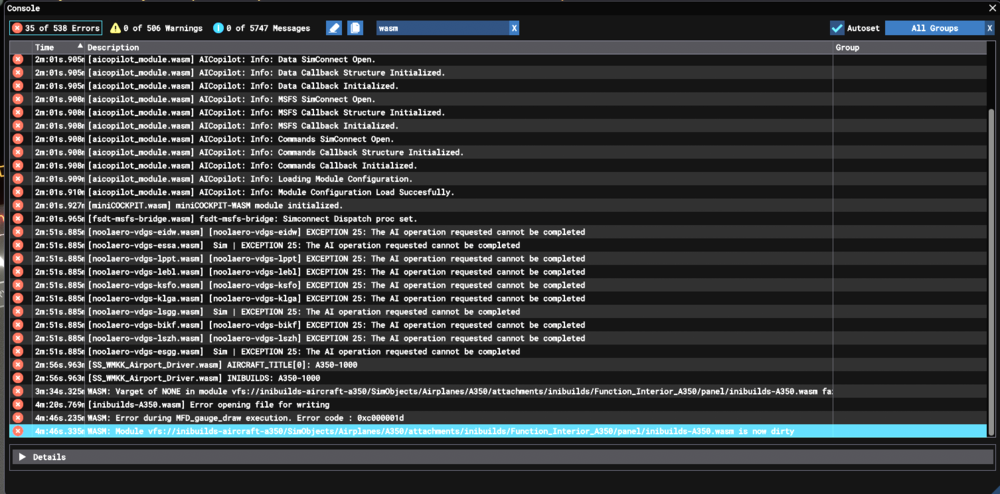Click error icon of fsdt-msfs-bridge row

click(x=18, y=218)
